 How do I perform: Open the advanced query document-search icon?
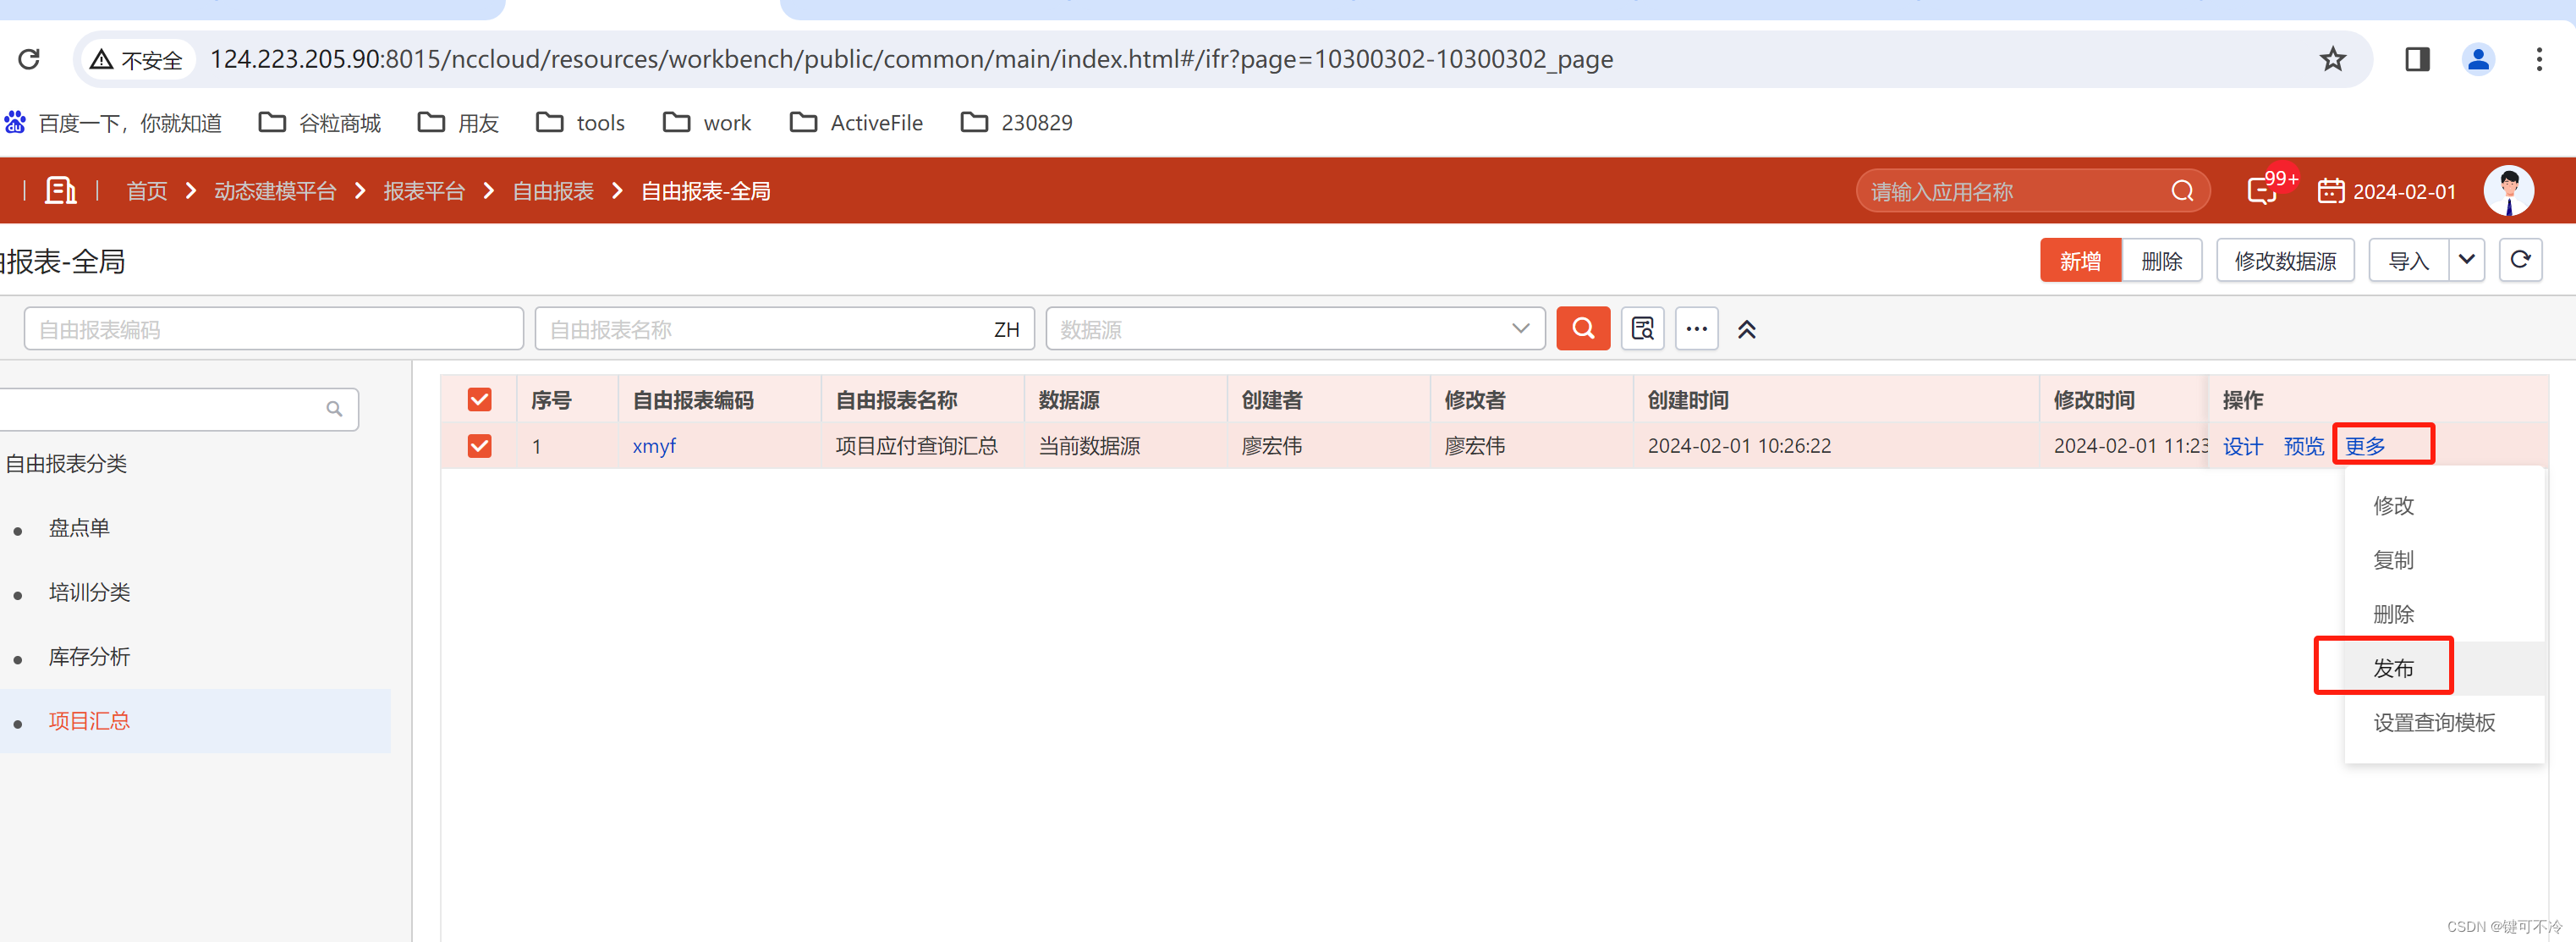click(x=1642, y=328)
